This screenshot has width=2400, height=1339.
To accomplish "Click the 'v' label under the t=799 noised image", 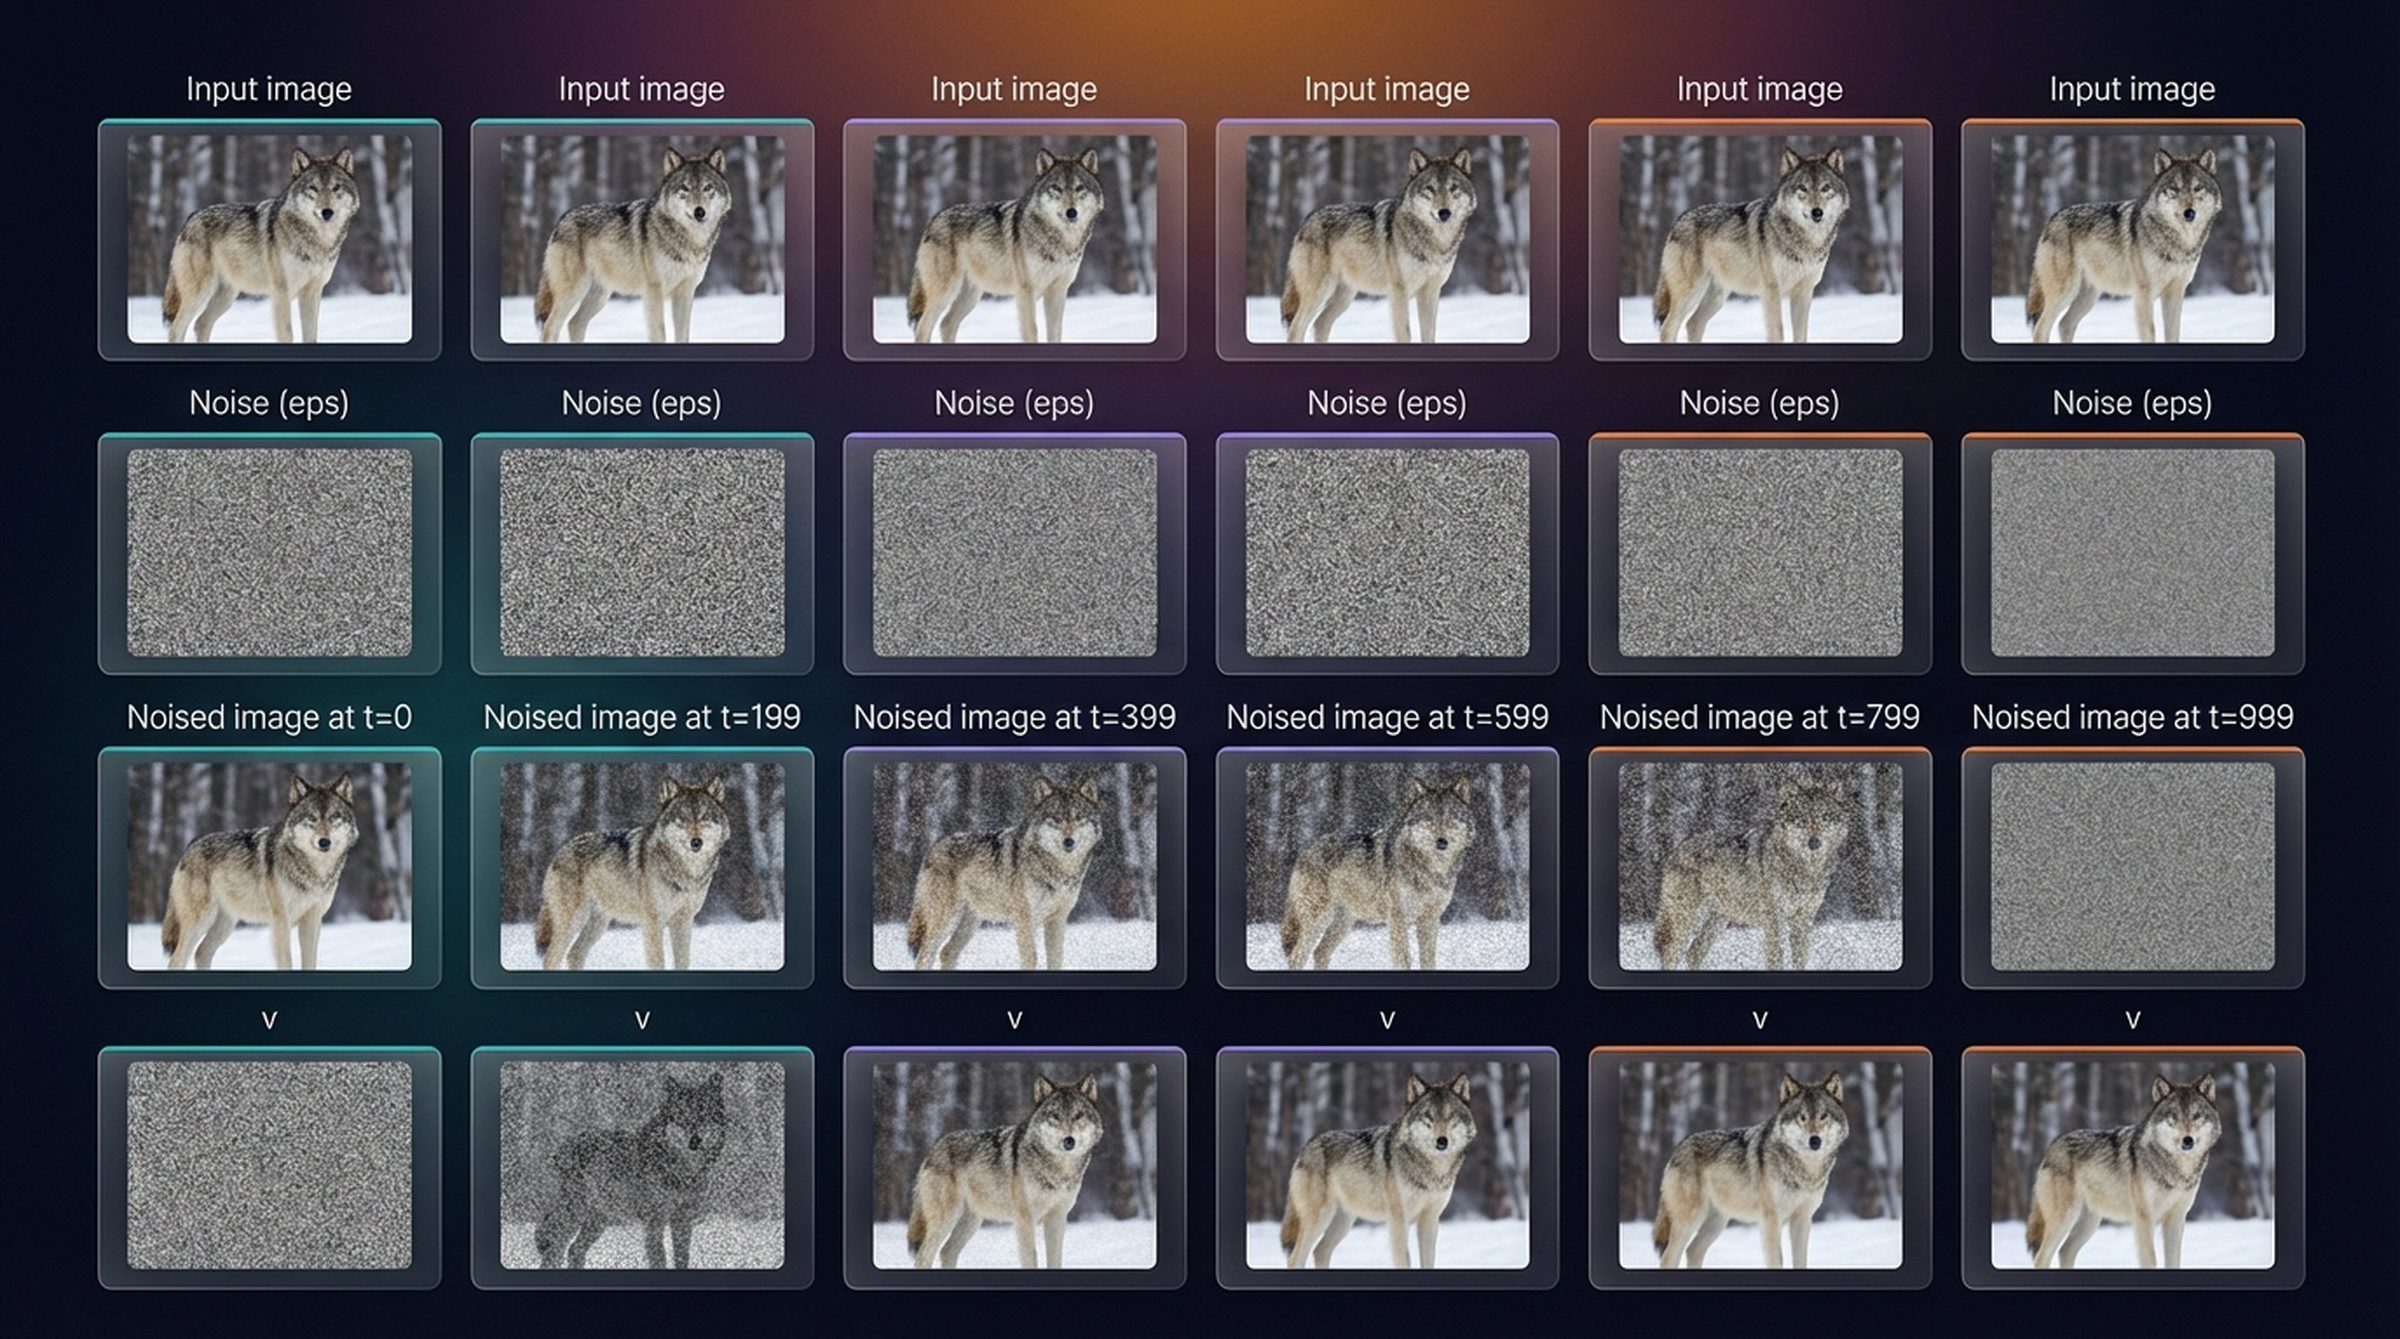I will 1760,1020.
